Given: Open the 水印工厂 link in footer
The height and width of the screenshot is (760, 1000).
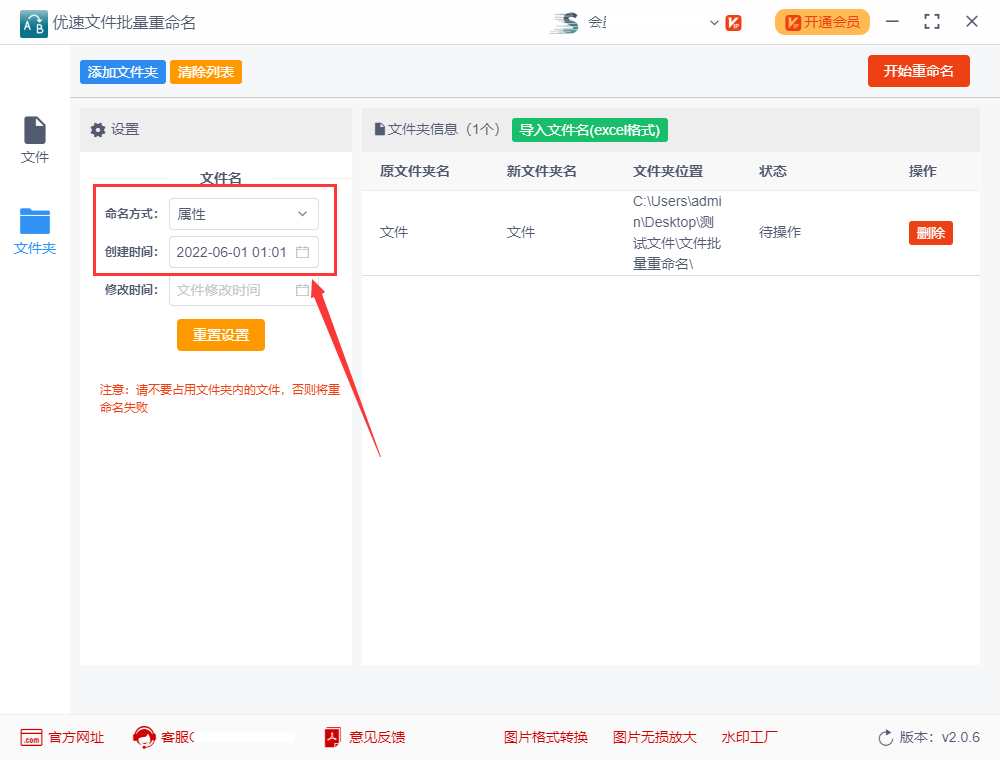Looking at the screenshot, I should (749, 737).
